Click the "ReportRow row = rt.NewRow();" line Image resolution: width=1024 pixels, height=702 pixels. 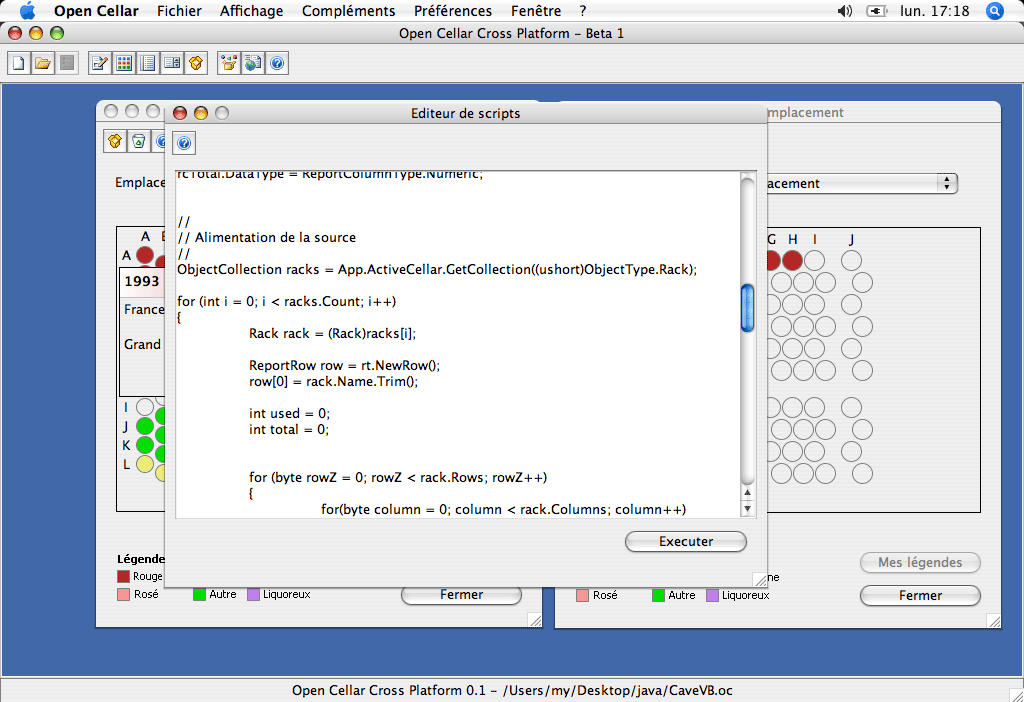pyautogui.click(x=344, y=366)
